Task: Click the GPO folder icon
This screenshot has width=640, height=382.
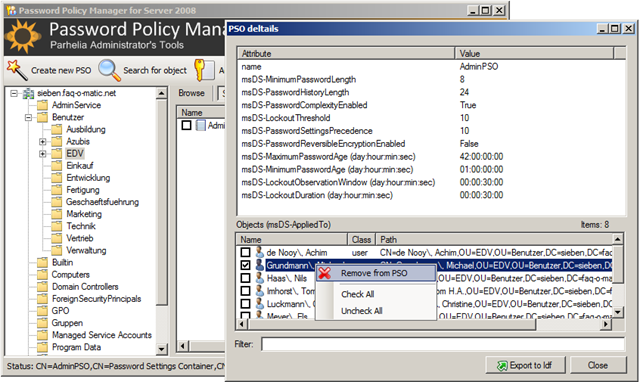Action: [x=42, y=311]
